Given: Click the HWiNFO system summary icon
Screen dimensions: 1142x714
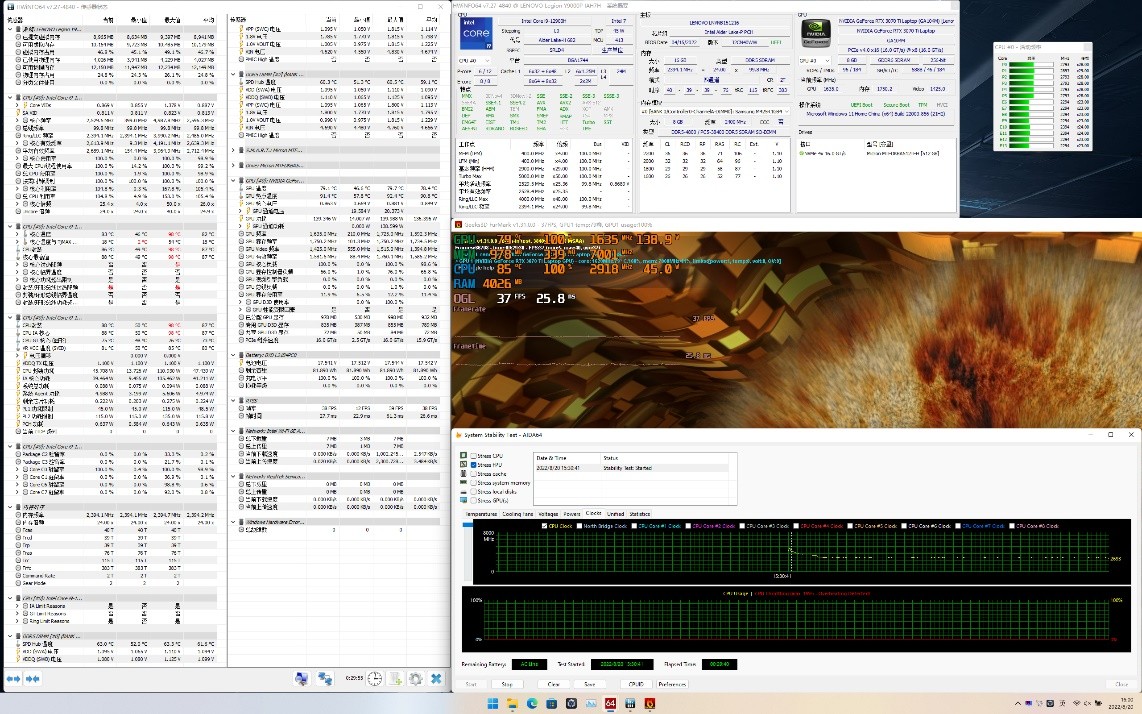Looking at the screenshot, I should pyautogui.click(x=302, y=679).
